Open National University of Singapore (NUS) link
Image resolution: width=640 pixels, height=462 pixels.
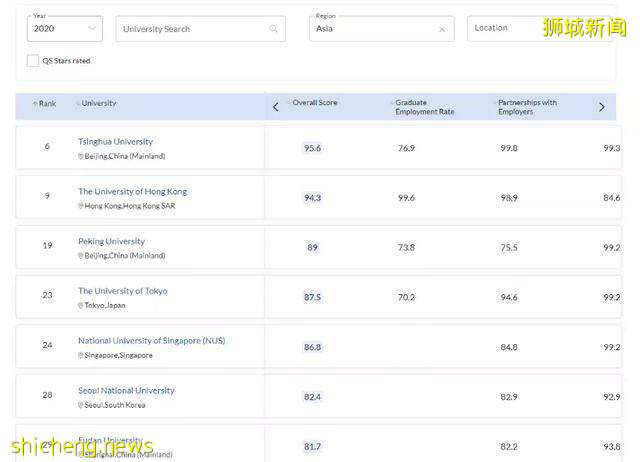pos(151,341)
